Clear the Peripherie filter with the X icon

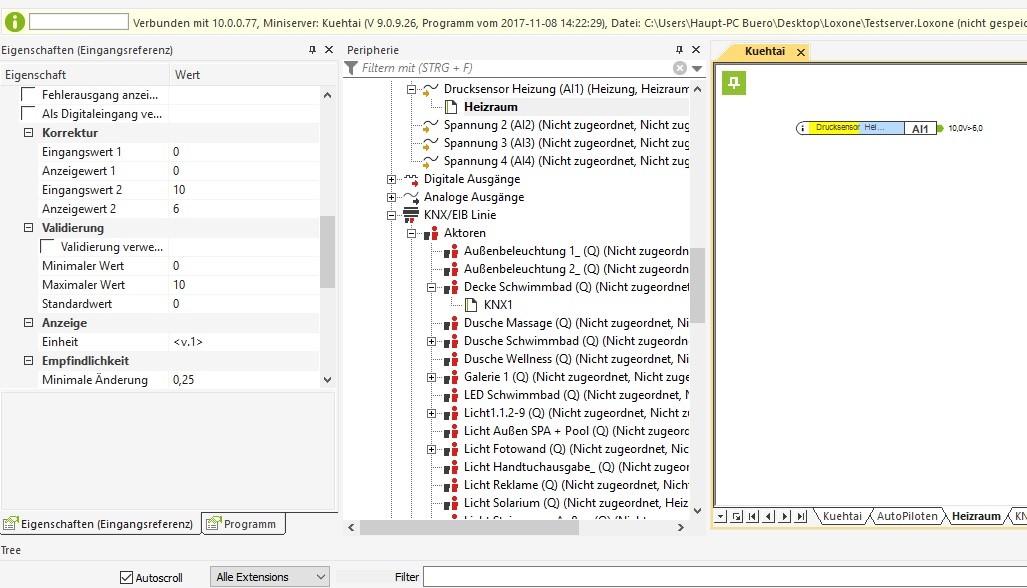pos(680,68)
